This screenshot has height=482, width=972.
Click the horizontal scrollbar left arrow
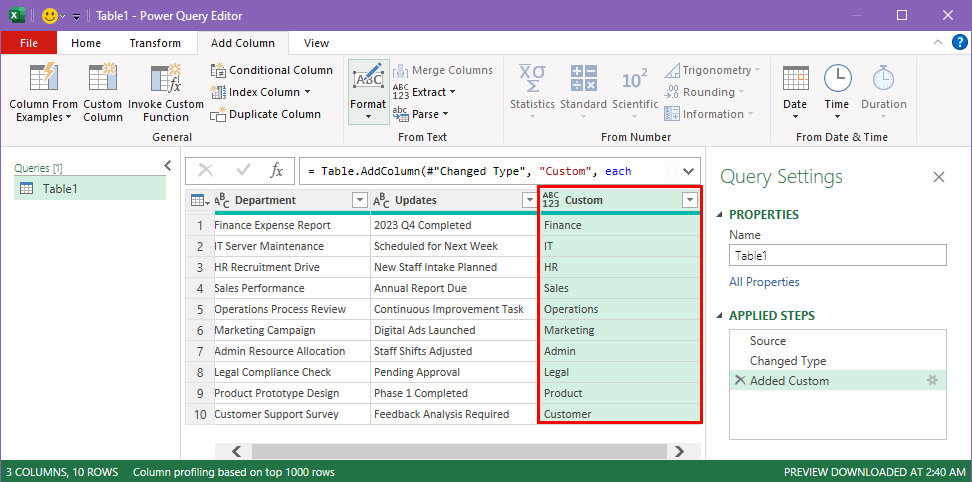pyautogui.click(x=236, y=451)
